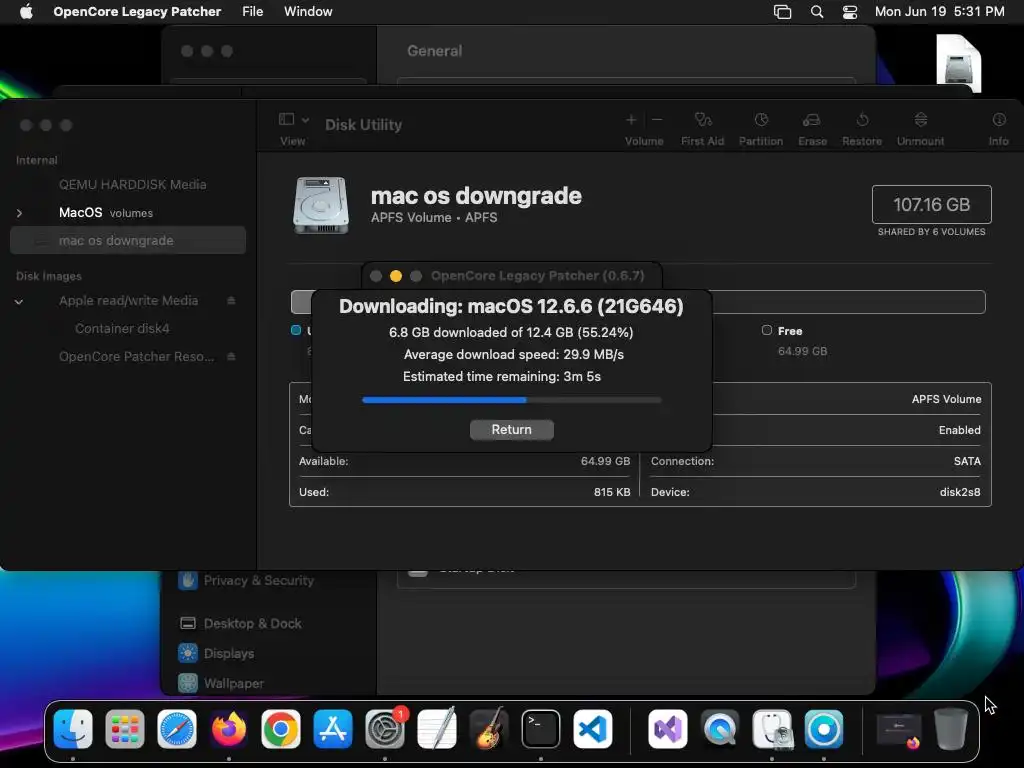Click the Add Volume plus icon
This screenshot has width=1024, height=768.
[631, 120]
